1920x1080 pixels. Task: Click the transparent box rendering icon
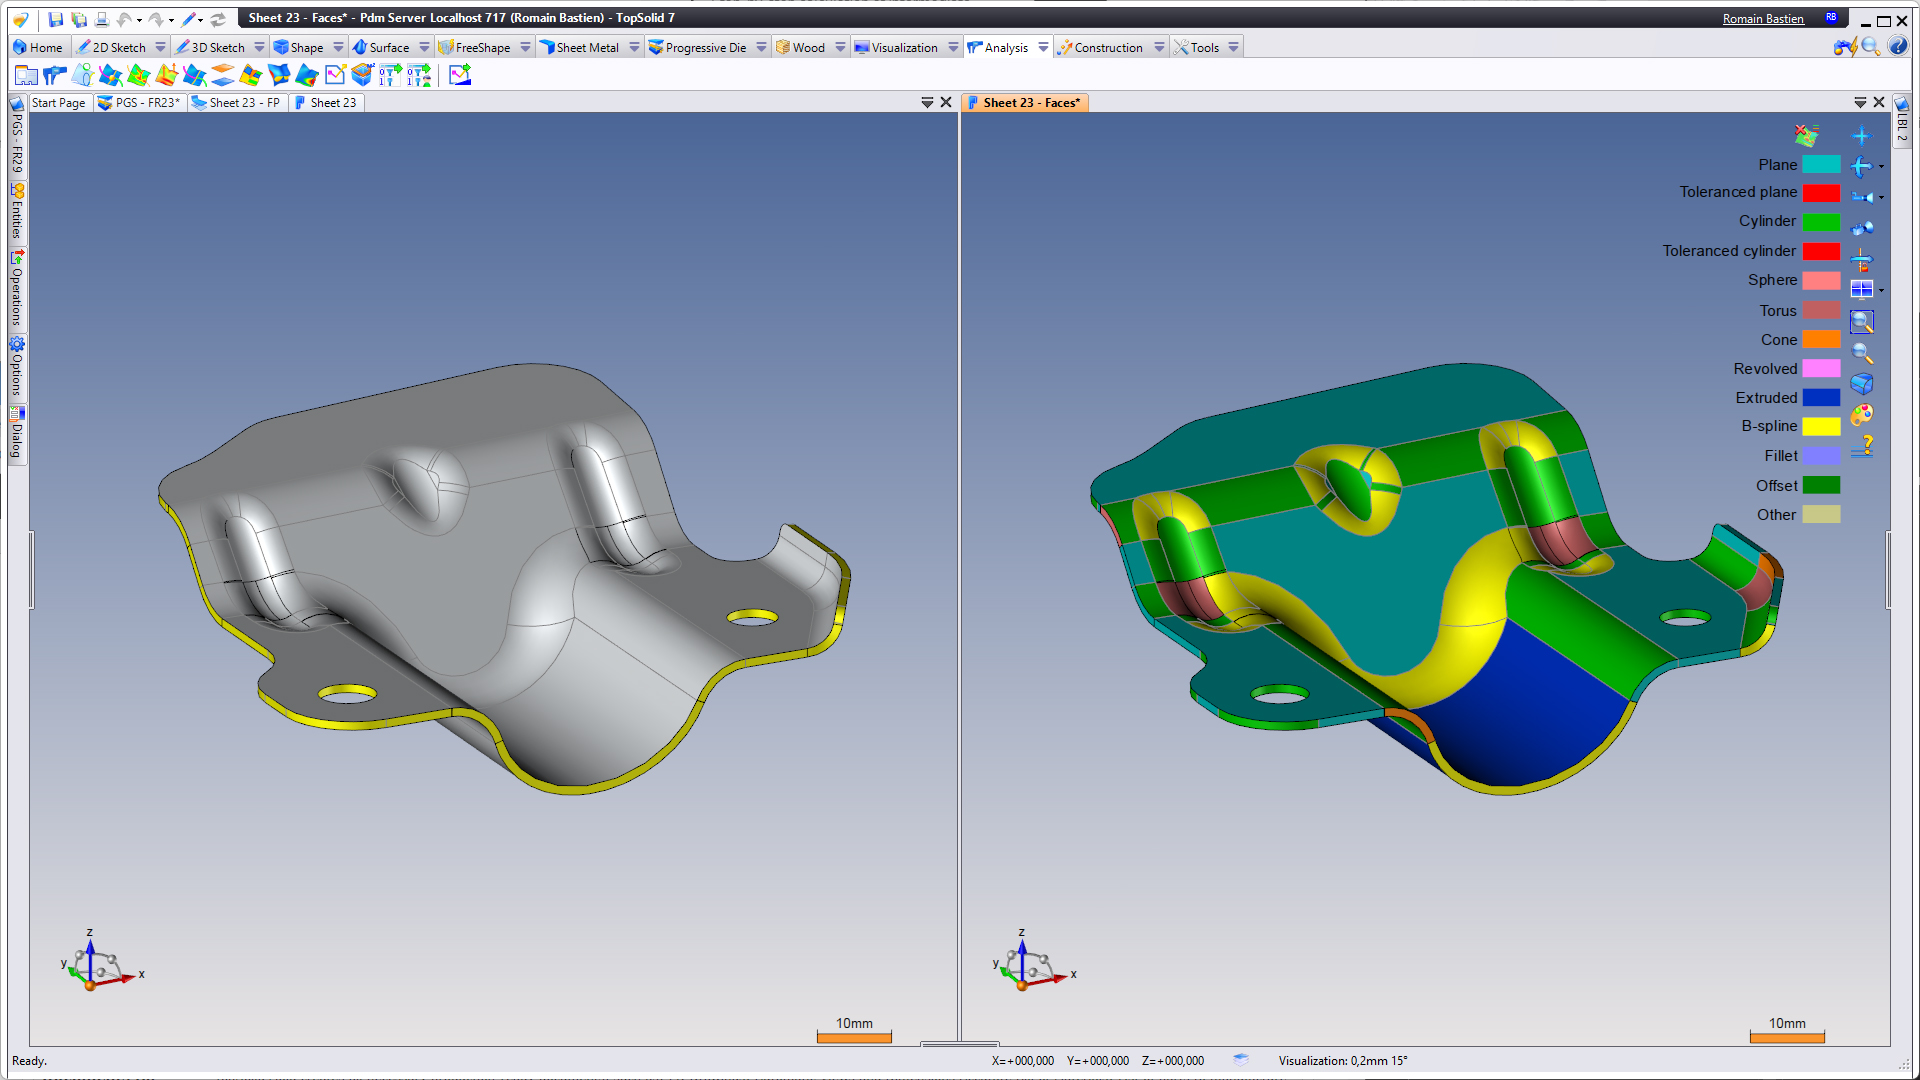(1861, 384)
